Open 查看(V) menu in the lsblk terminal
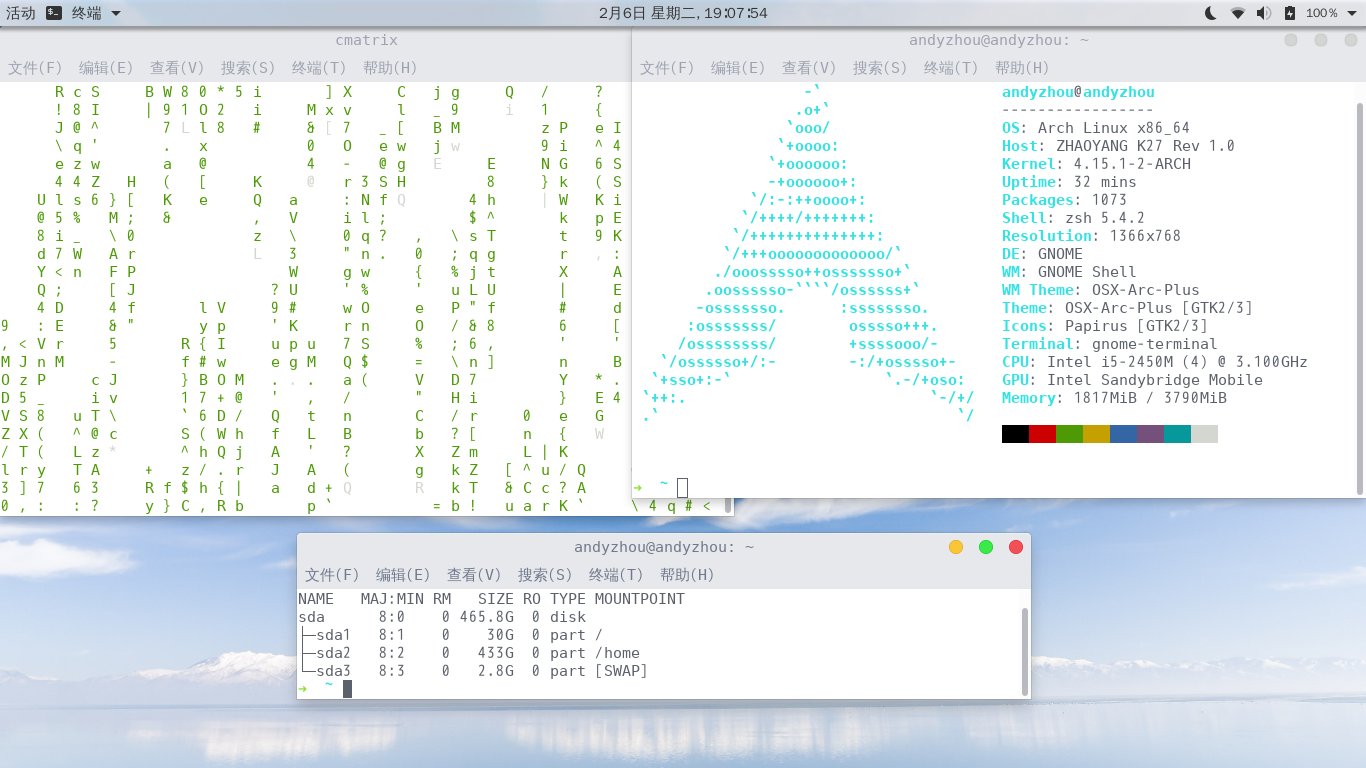Screen dimensions: 1366x768 (x=473, y=575)
